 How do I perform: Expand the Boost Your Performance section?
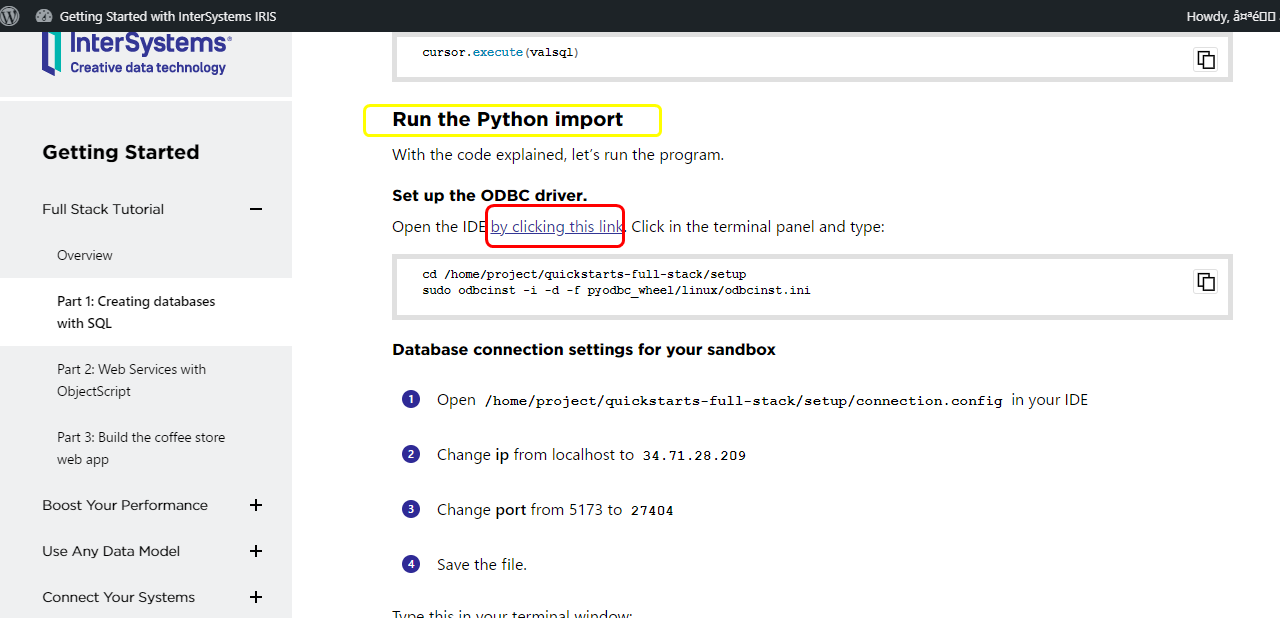256,505
